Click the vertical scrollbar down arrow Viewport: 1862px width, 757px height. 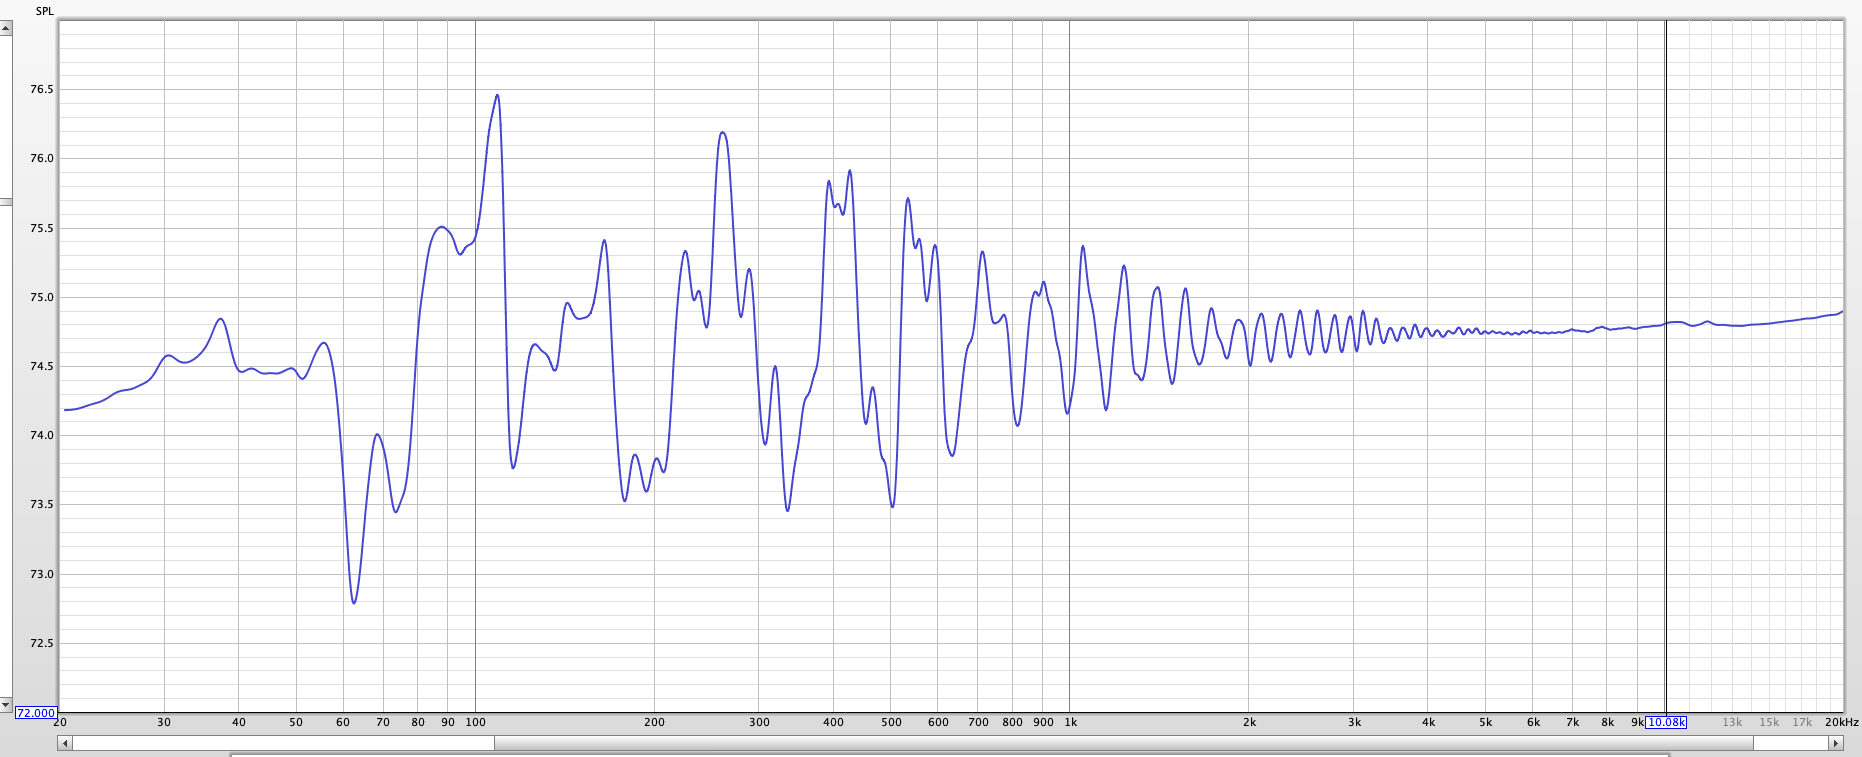click(x=5, y=705)
